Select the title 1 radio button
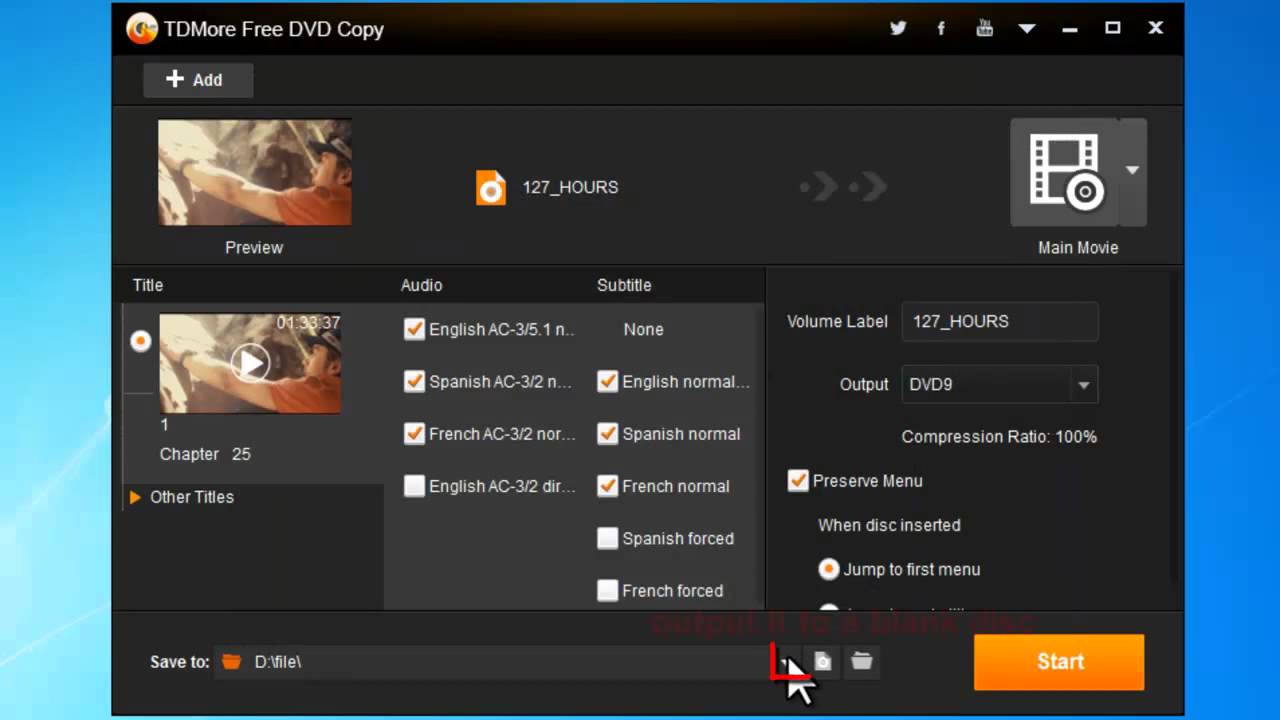The width and height of the screenshot is (1280, 720). pyautogui.click(x=141, y=341)
